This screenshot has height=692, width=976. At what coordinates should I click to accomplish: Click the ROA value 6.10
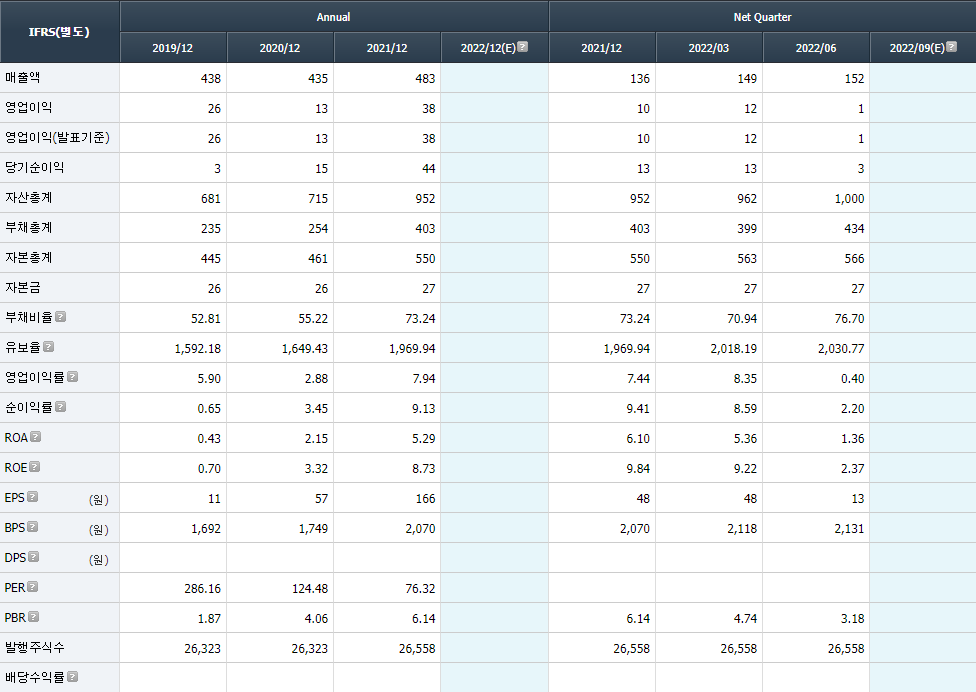637,439
